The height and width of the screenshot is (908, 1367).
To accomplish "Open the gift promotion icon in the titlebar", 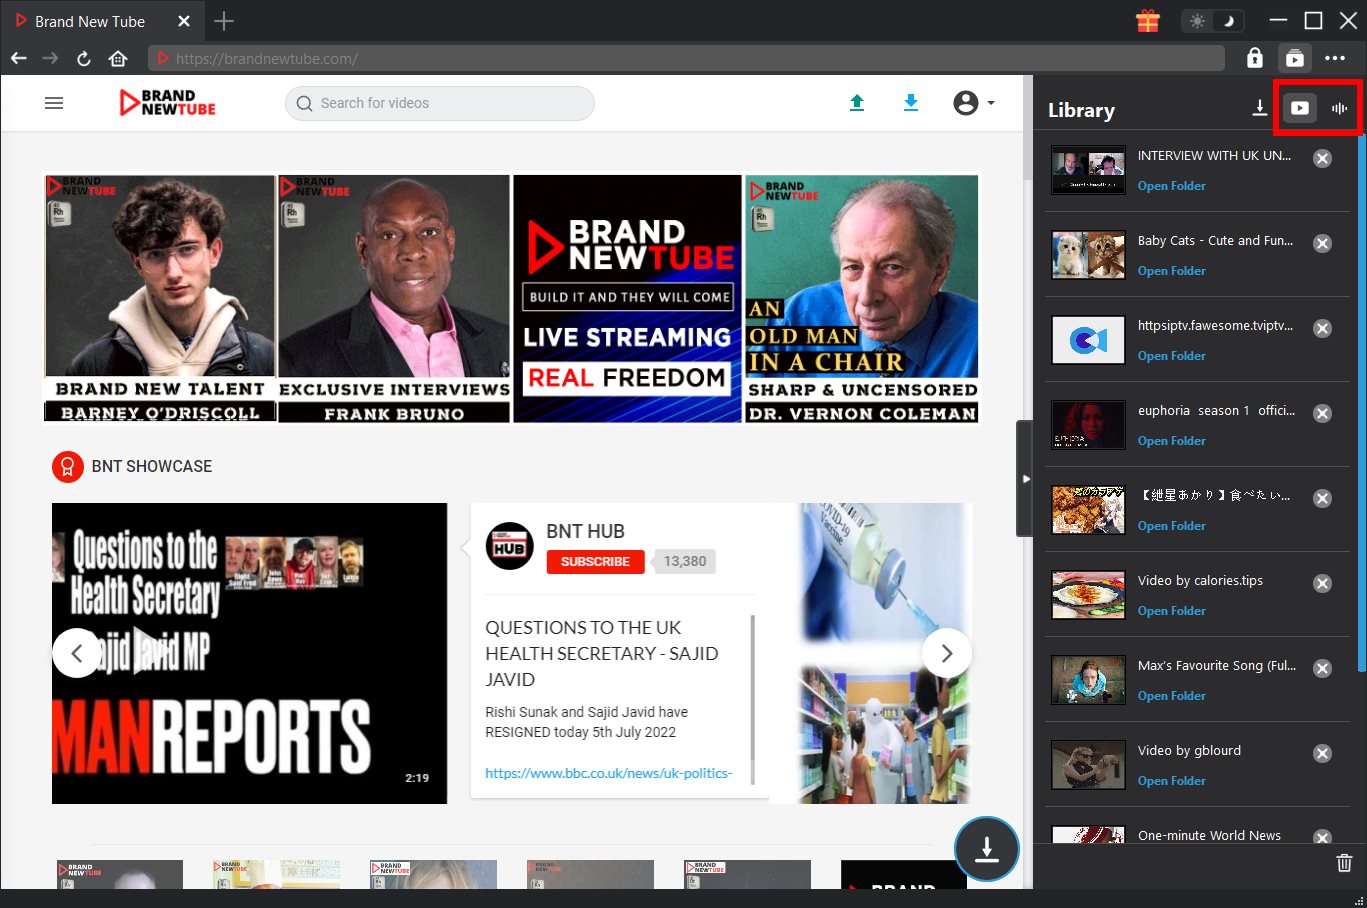I will point(1148,20).
